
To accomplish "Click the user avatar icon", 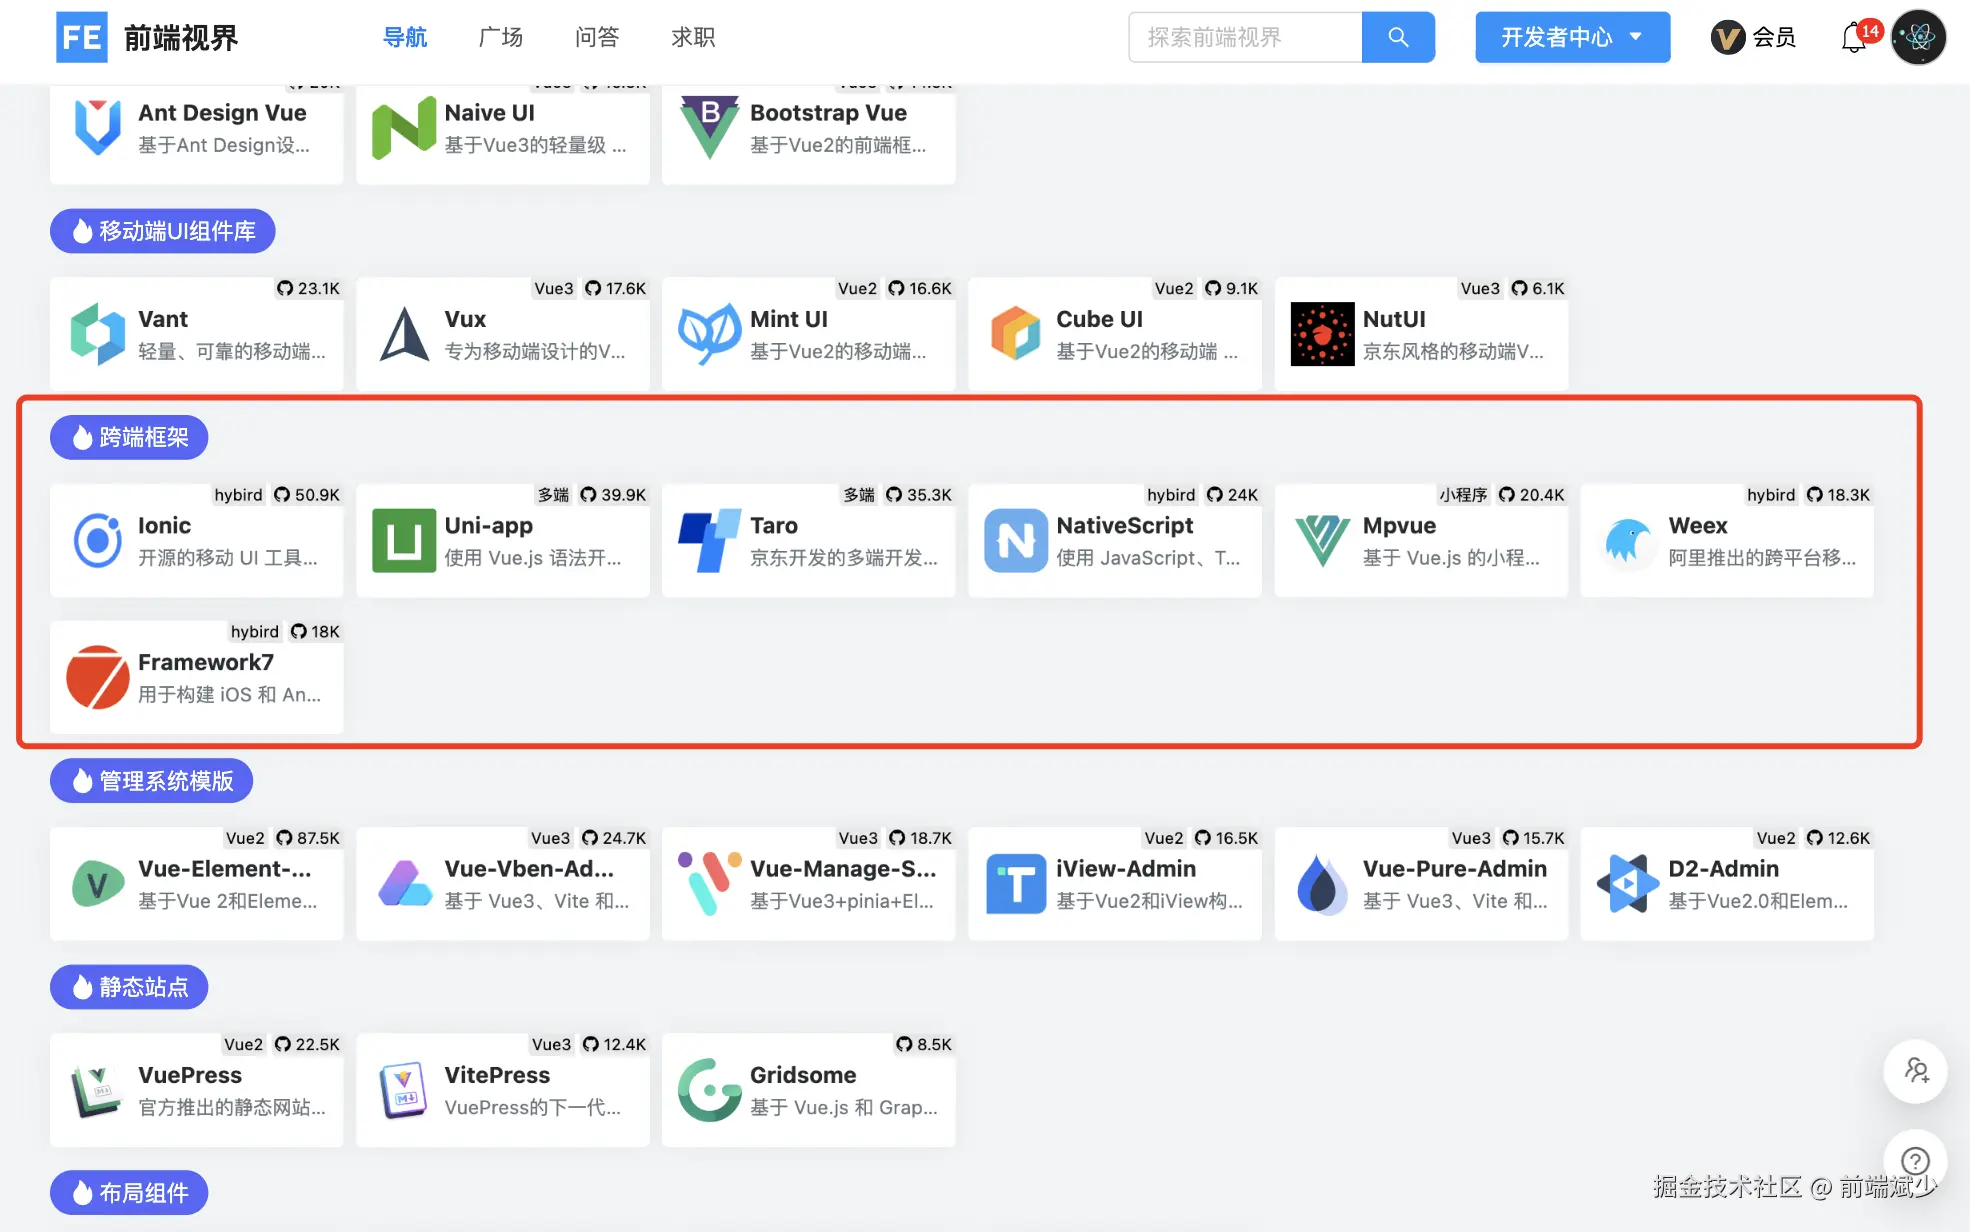I will [x=1918, y=37].
